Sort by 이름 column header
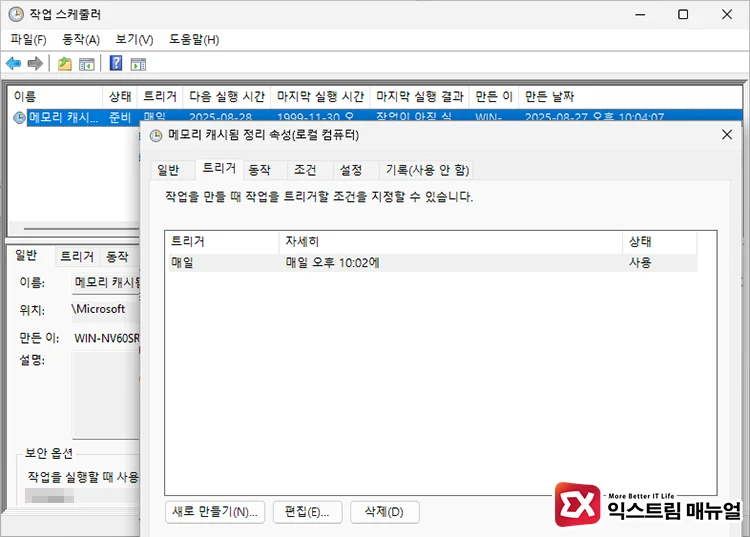 point(55,97)
